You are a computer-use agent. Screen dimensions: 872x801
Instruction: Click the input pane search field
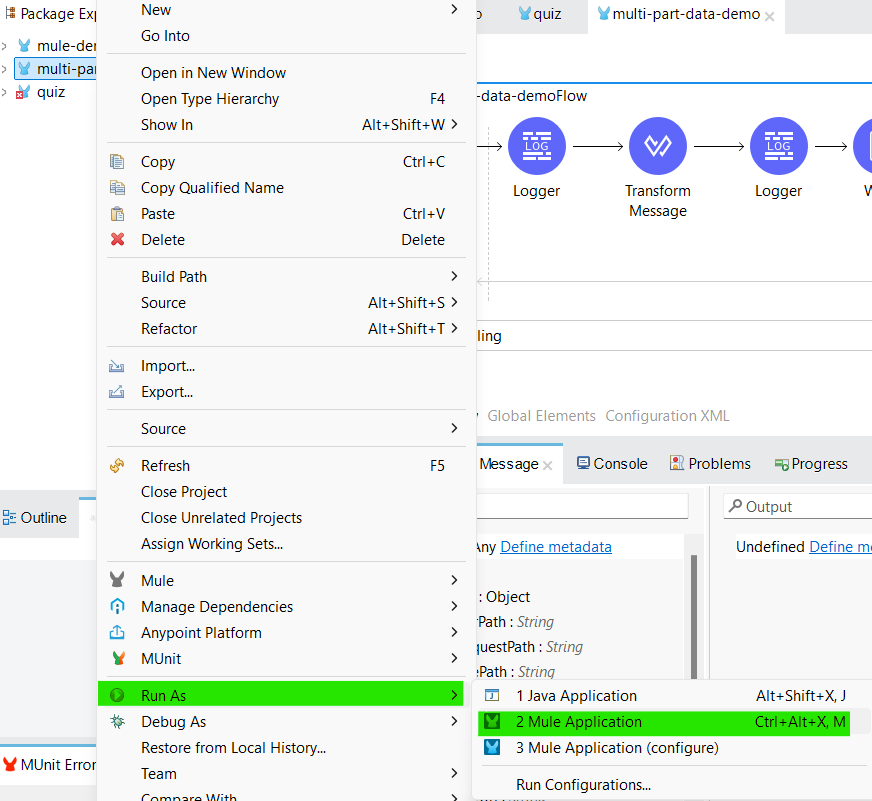point(582,506)
